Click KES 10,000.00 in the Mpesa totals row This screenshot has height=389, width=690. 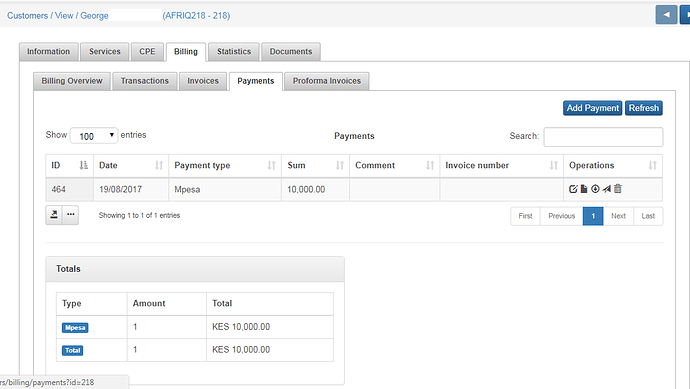(x=241, y=327)
